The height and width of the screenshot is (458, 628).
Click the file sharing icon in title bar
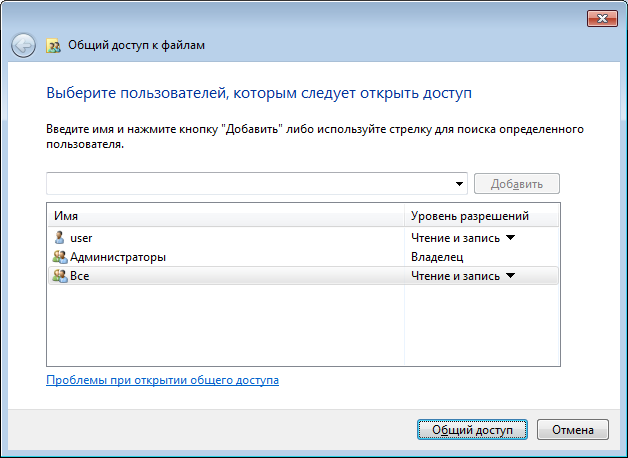[x=54, y=45]
